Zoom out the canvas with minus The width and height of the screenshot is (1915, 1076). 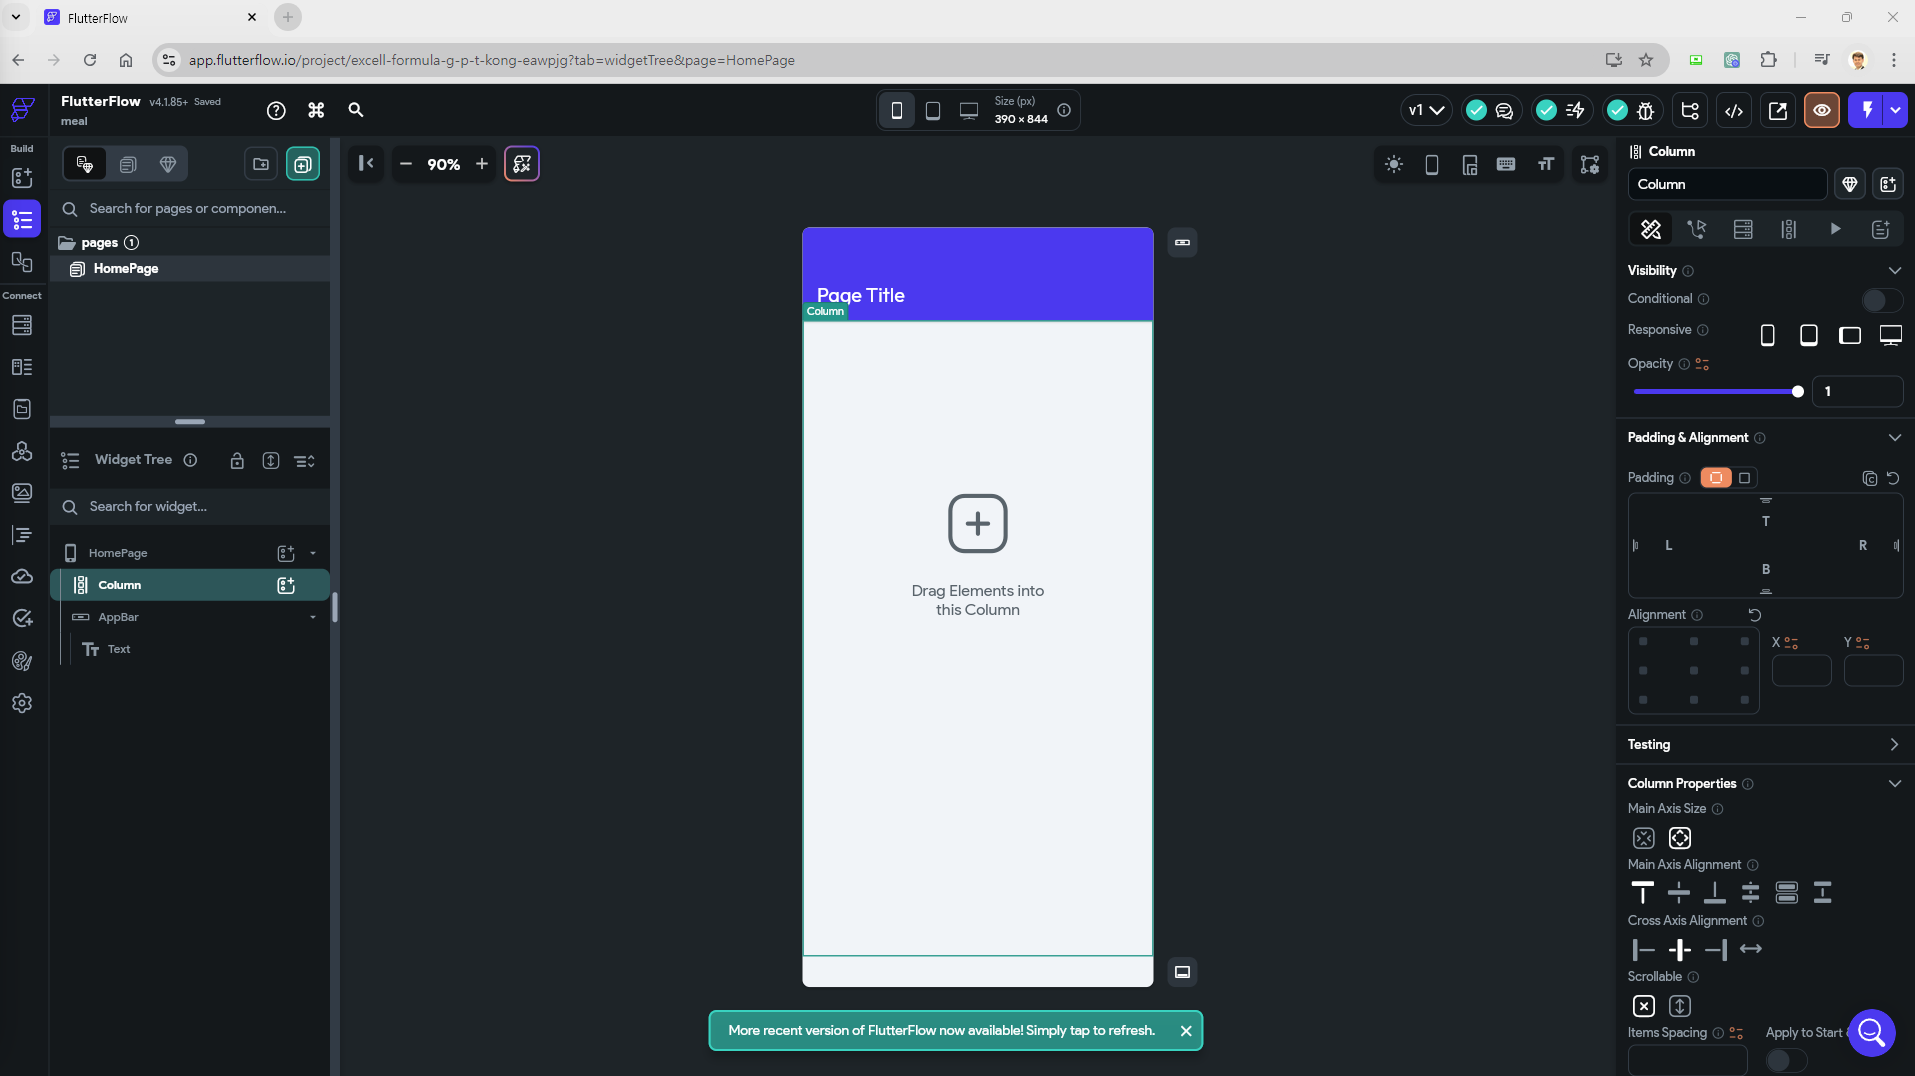pyautogui.click(x=405, y=164)
